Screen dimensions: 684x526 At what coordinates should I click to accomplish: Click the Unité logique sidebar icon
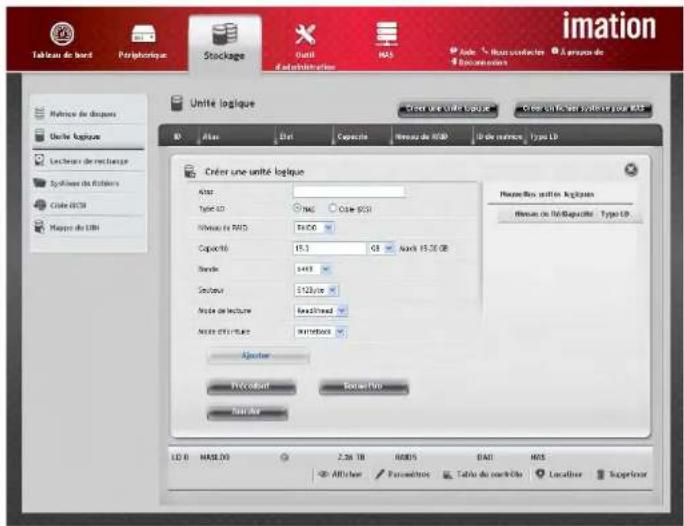pos(39,135)
